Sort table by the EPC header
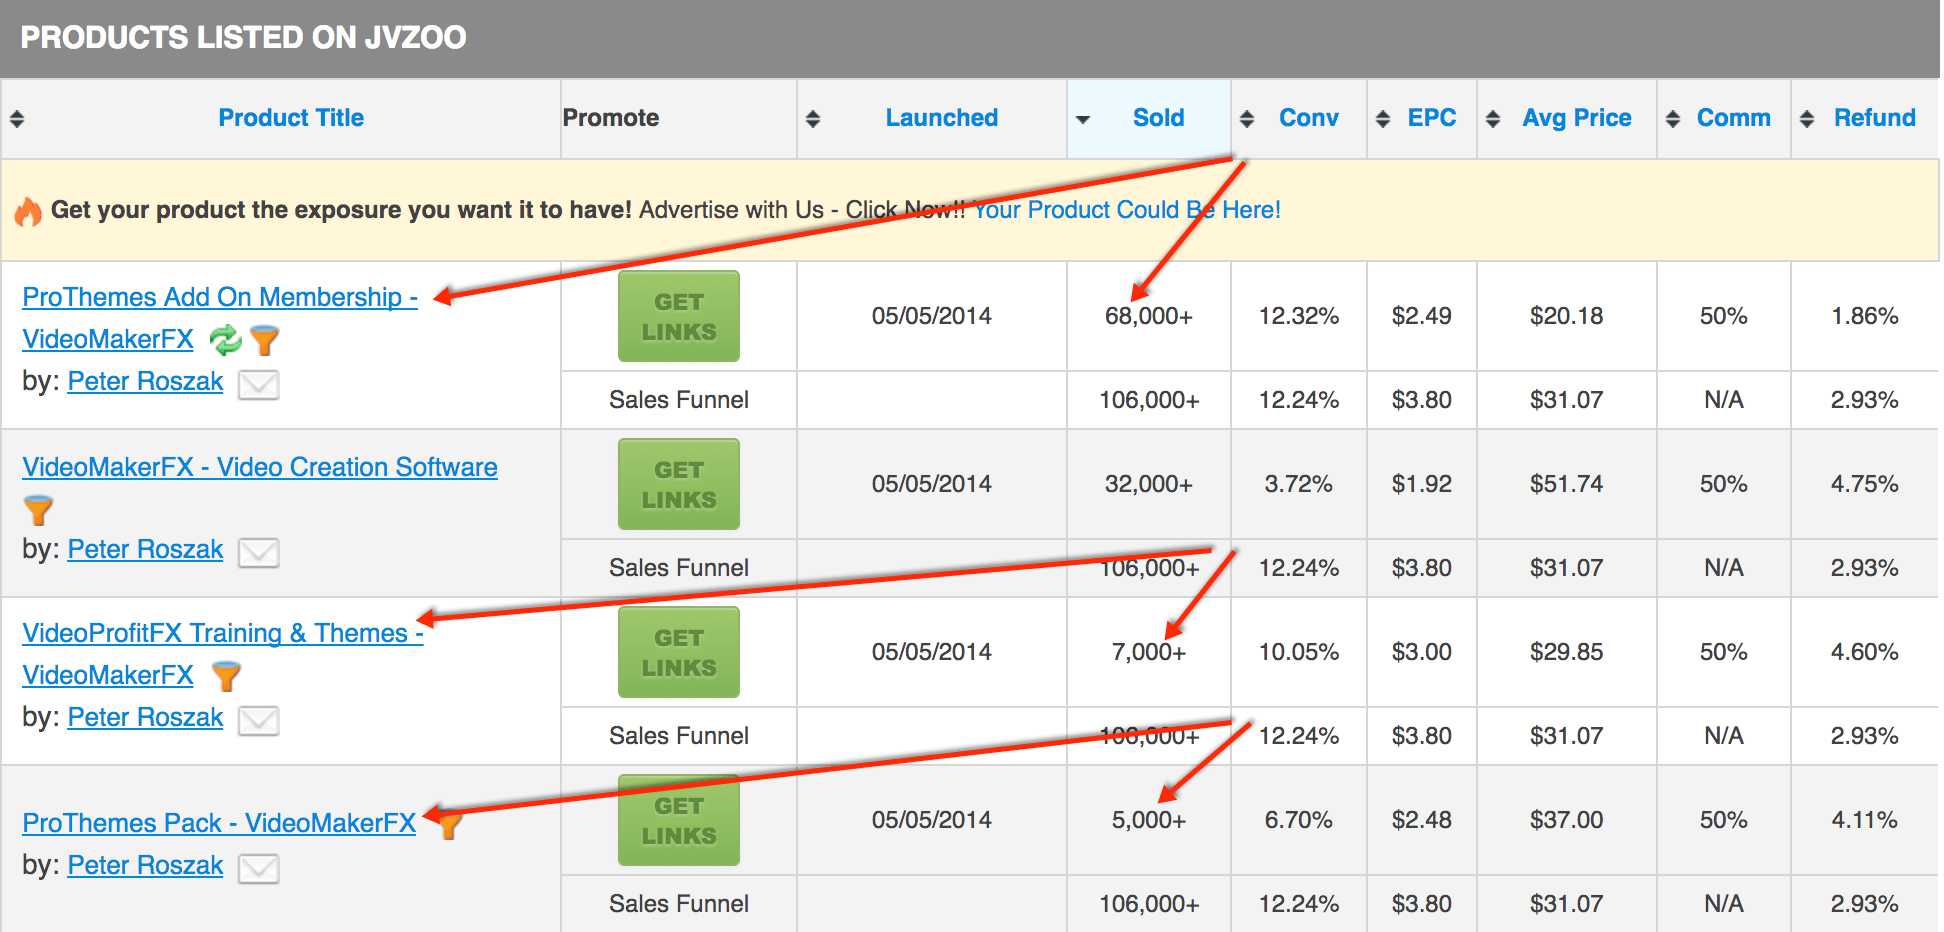 tap(1431, 118)
